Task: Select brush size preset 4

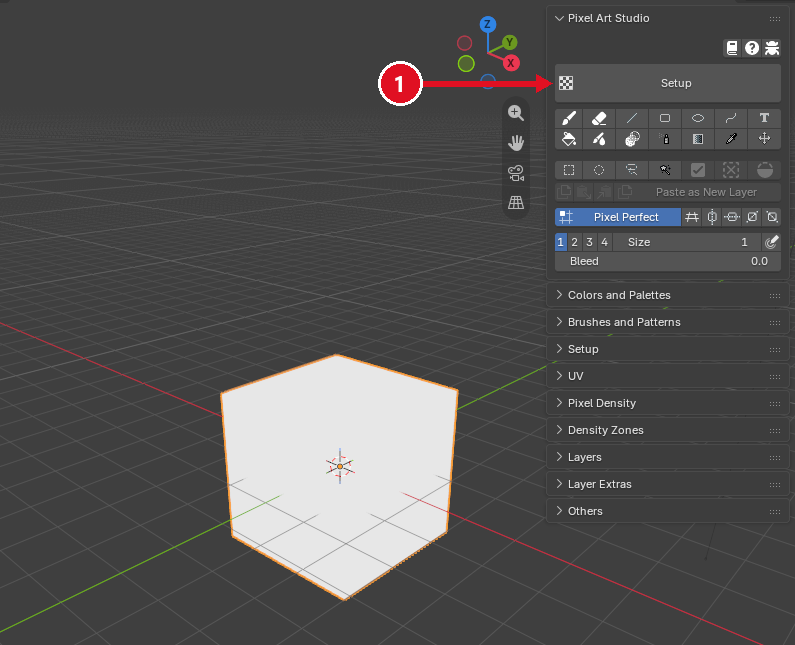Action: [604, 242]
